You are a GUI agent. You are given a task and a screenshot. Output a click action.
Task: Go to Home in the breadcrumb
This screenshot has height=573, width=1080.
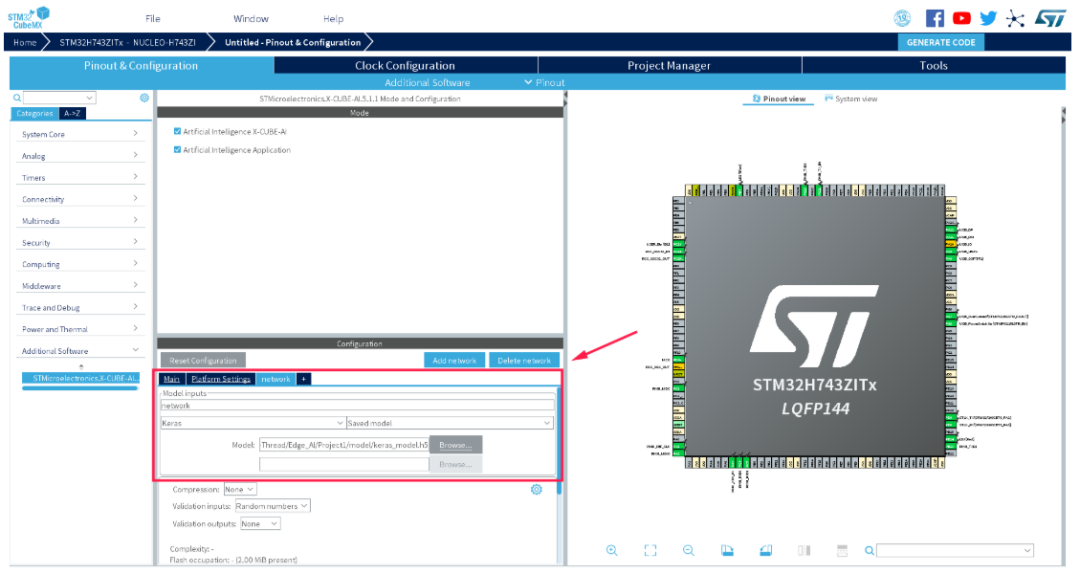[25, 42]
